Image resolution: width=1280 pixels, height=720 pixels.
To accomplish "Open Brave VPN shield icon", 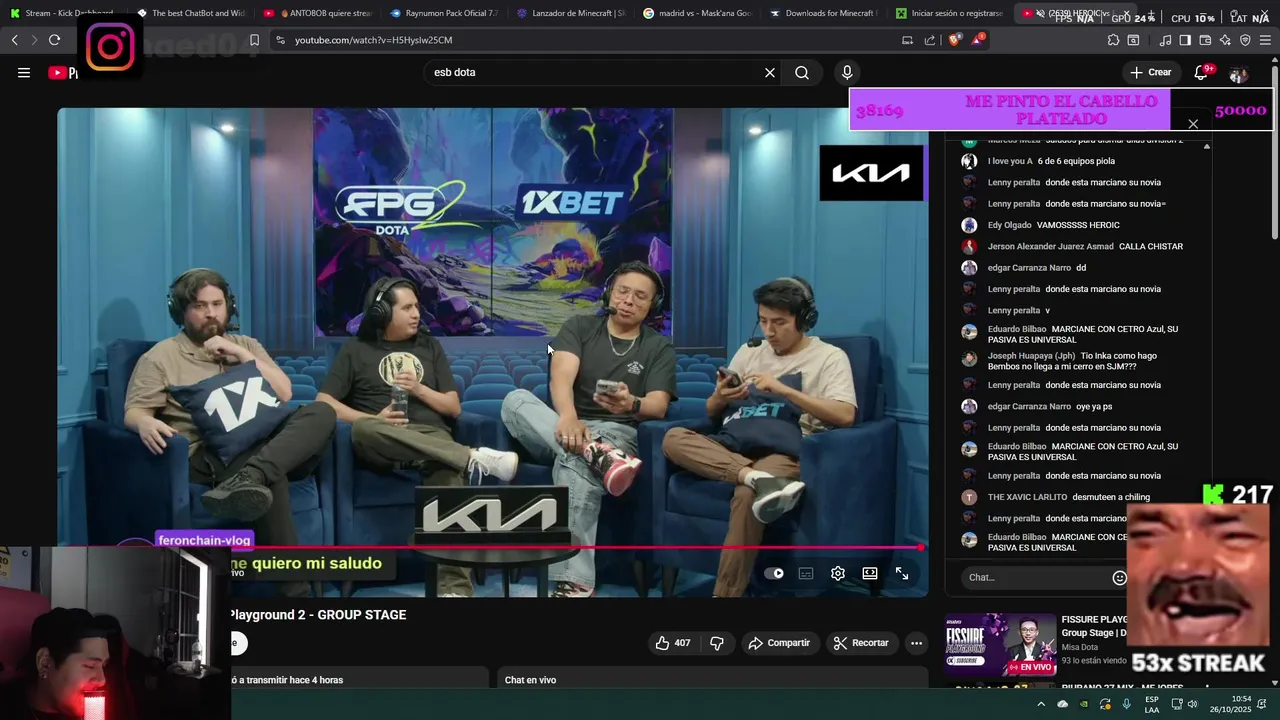I will tap(1245, 40).
